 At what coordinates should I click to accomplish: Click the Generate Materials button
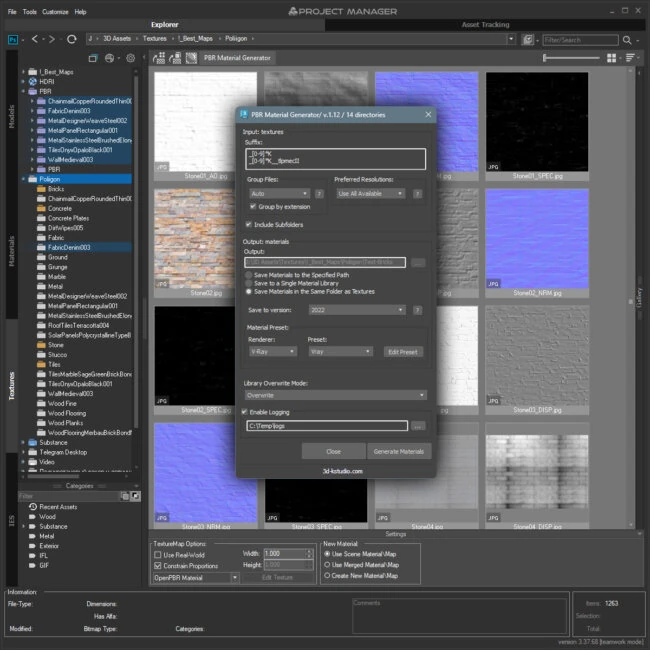click(399, 451)
